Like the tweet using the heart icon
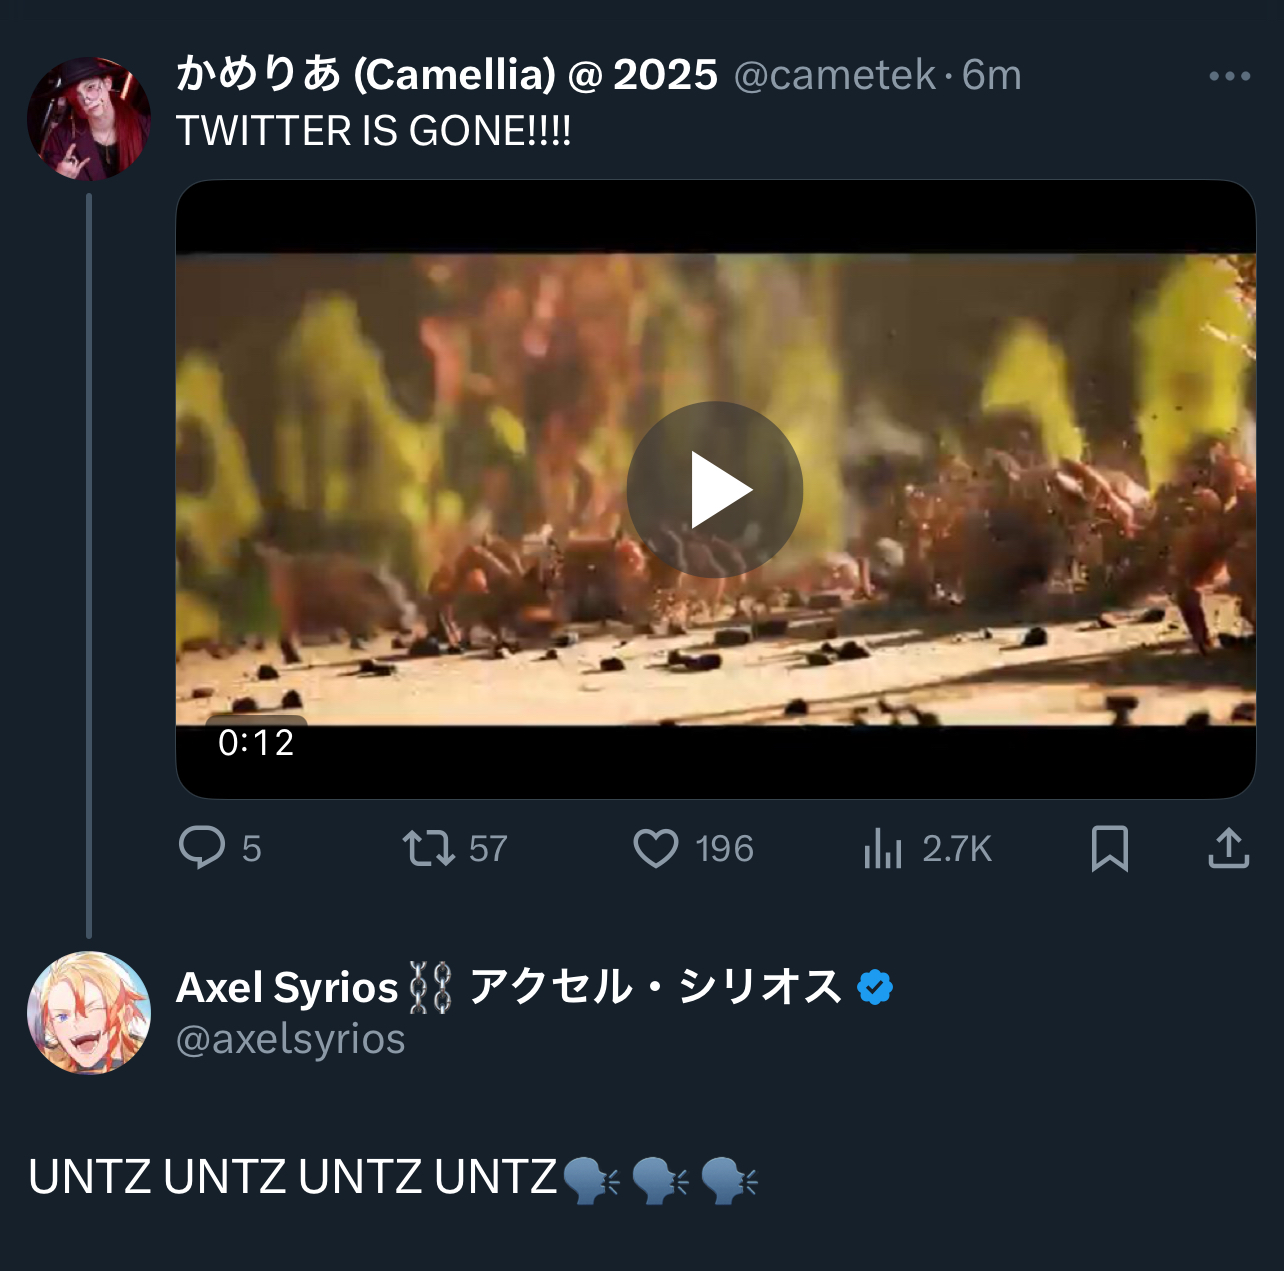Screen dimensions: 1284x1271 point(656,849)
